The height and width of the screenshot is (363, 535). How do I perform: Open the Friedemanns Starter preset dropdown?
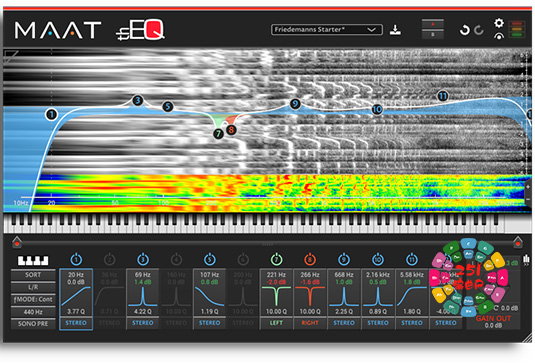[327, 30]
